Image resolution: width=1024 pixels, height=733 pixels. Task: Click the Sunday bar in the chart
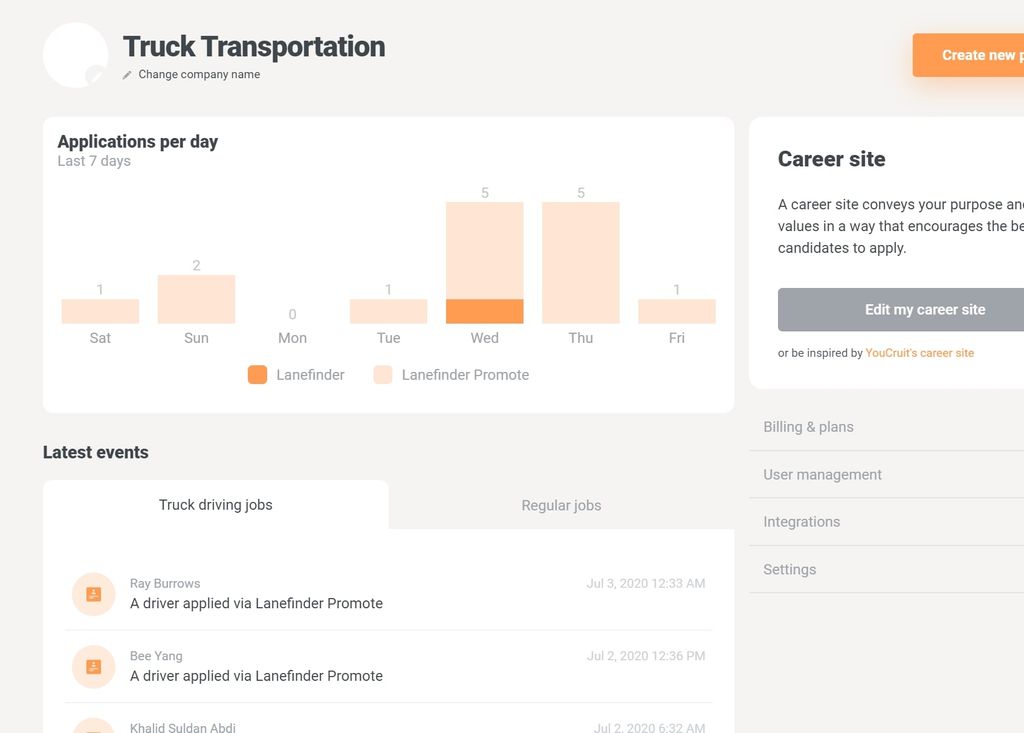click(196, 299)
